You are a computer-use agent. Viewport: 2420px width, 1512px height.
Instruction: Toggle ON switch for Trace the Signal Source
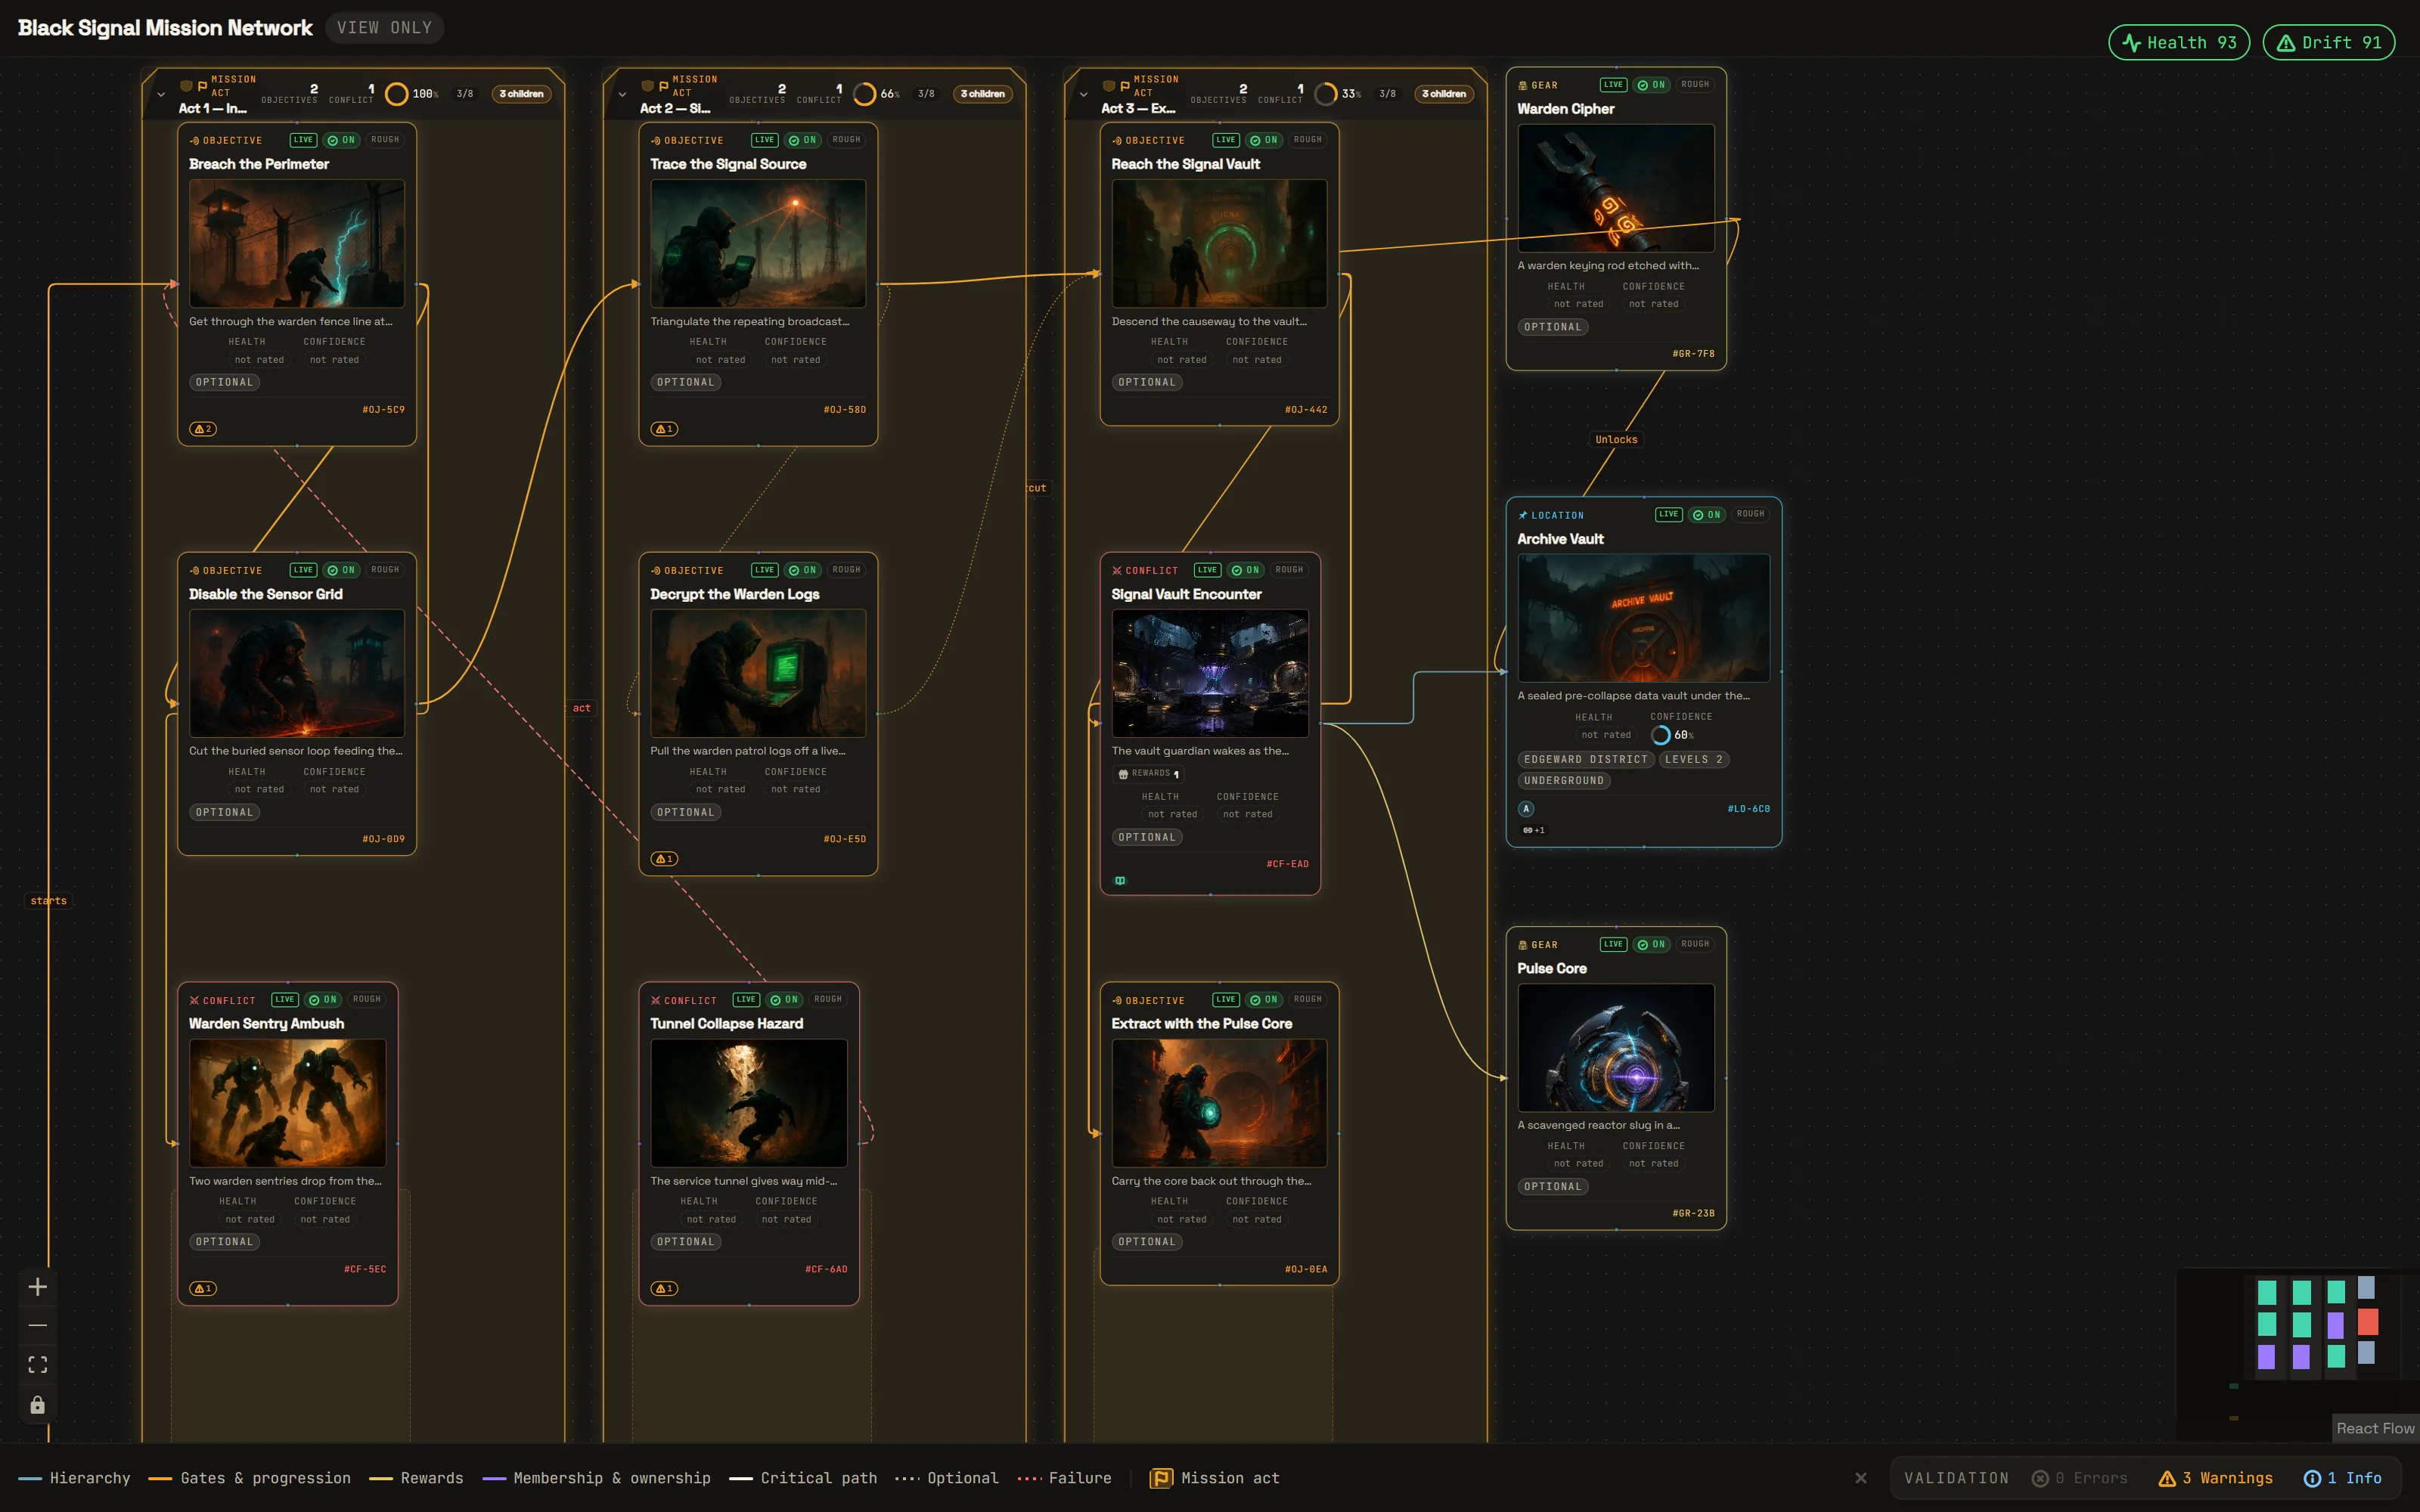(x=802, y=140)
